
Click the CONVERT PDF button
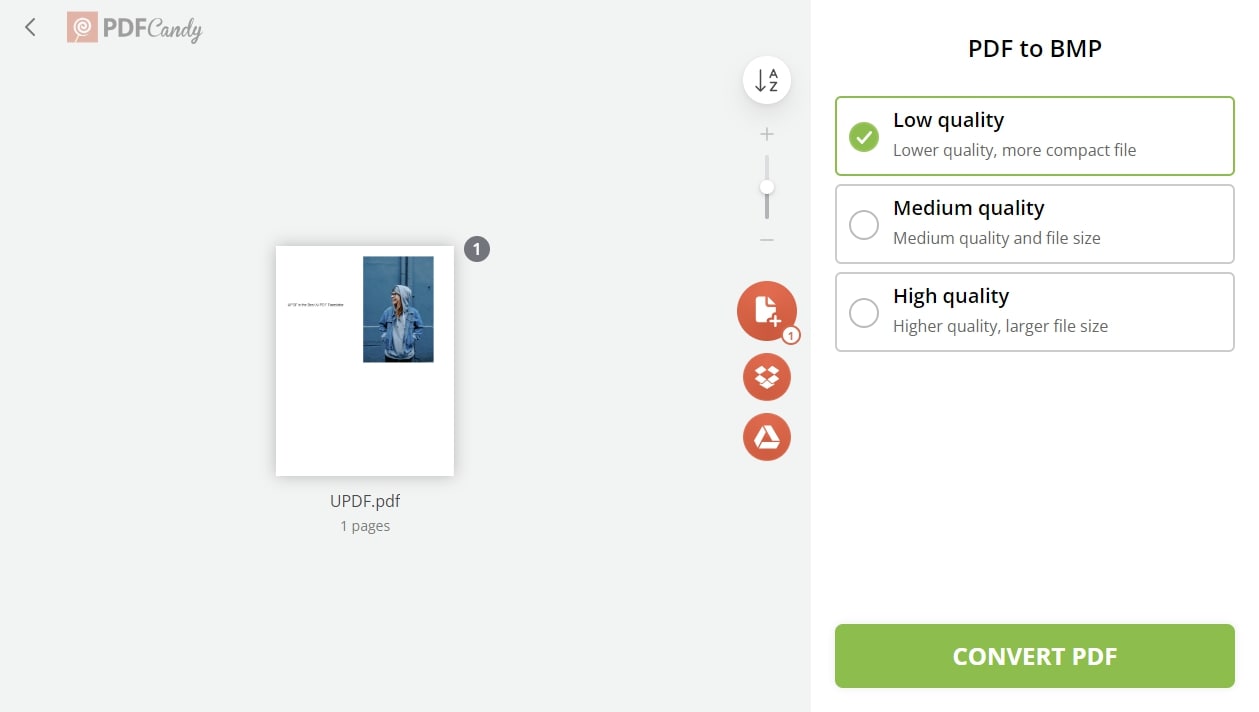pyautogui.click(x=1034, y=656)
